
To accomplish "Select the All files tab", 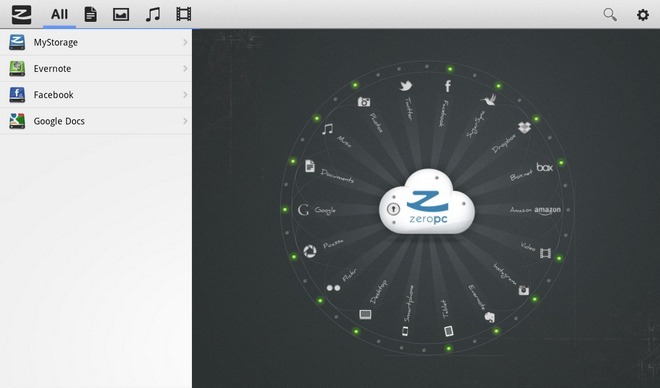I will (x=59, y=14).
